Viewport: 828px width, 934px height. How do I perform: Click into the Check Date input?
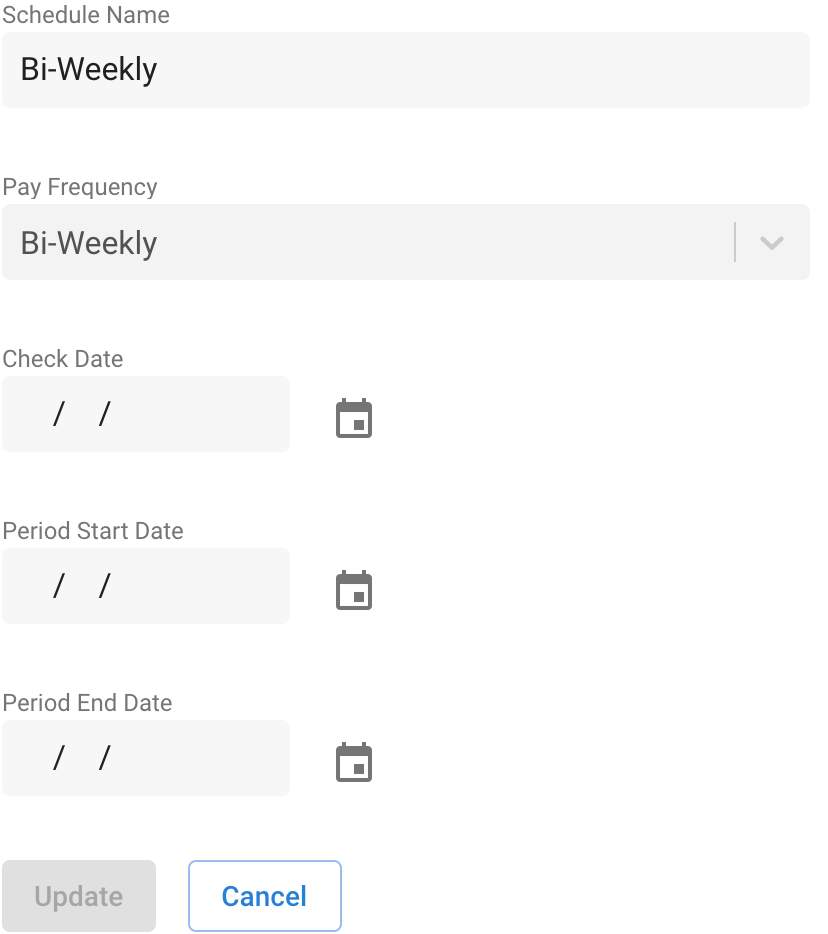pos(146,414)
